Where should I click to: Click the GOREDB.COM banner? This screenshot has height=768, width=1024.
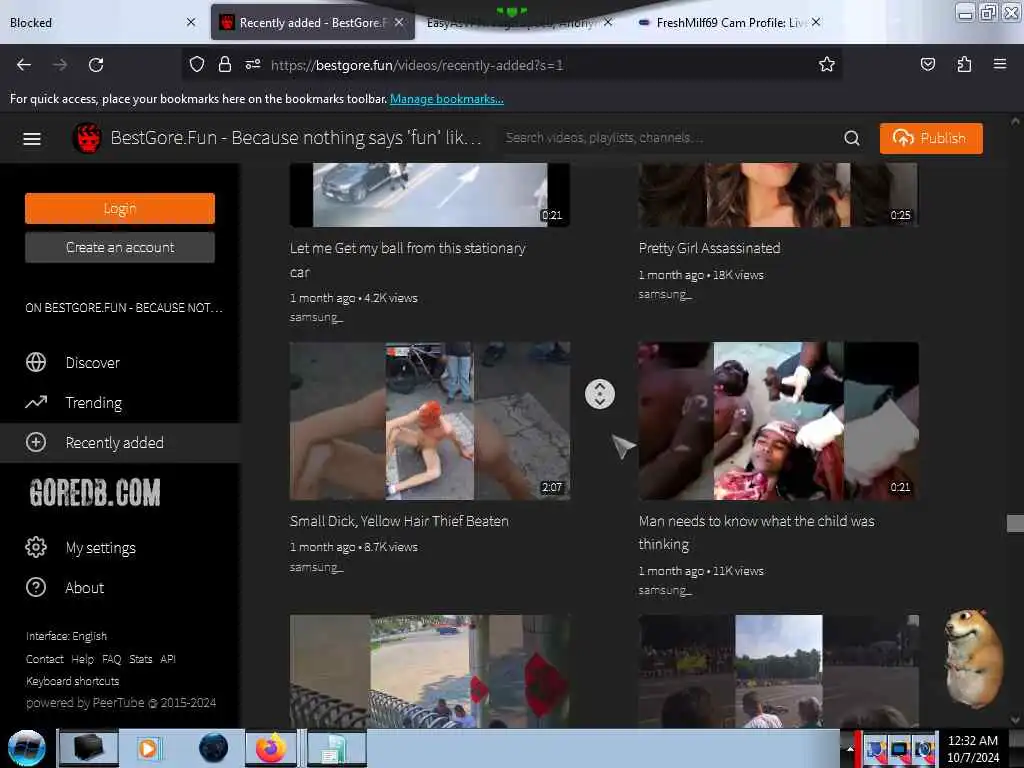click(x=95, y=493)
